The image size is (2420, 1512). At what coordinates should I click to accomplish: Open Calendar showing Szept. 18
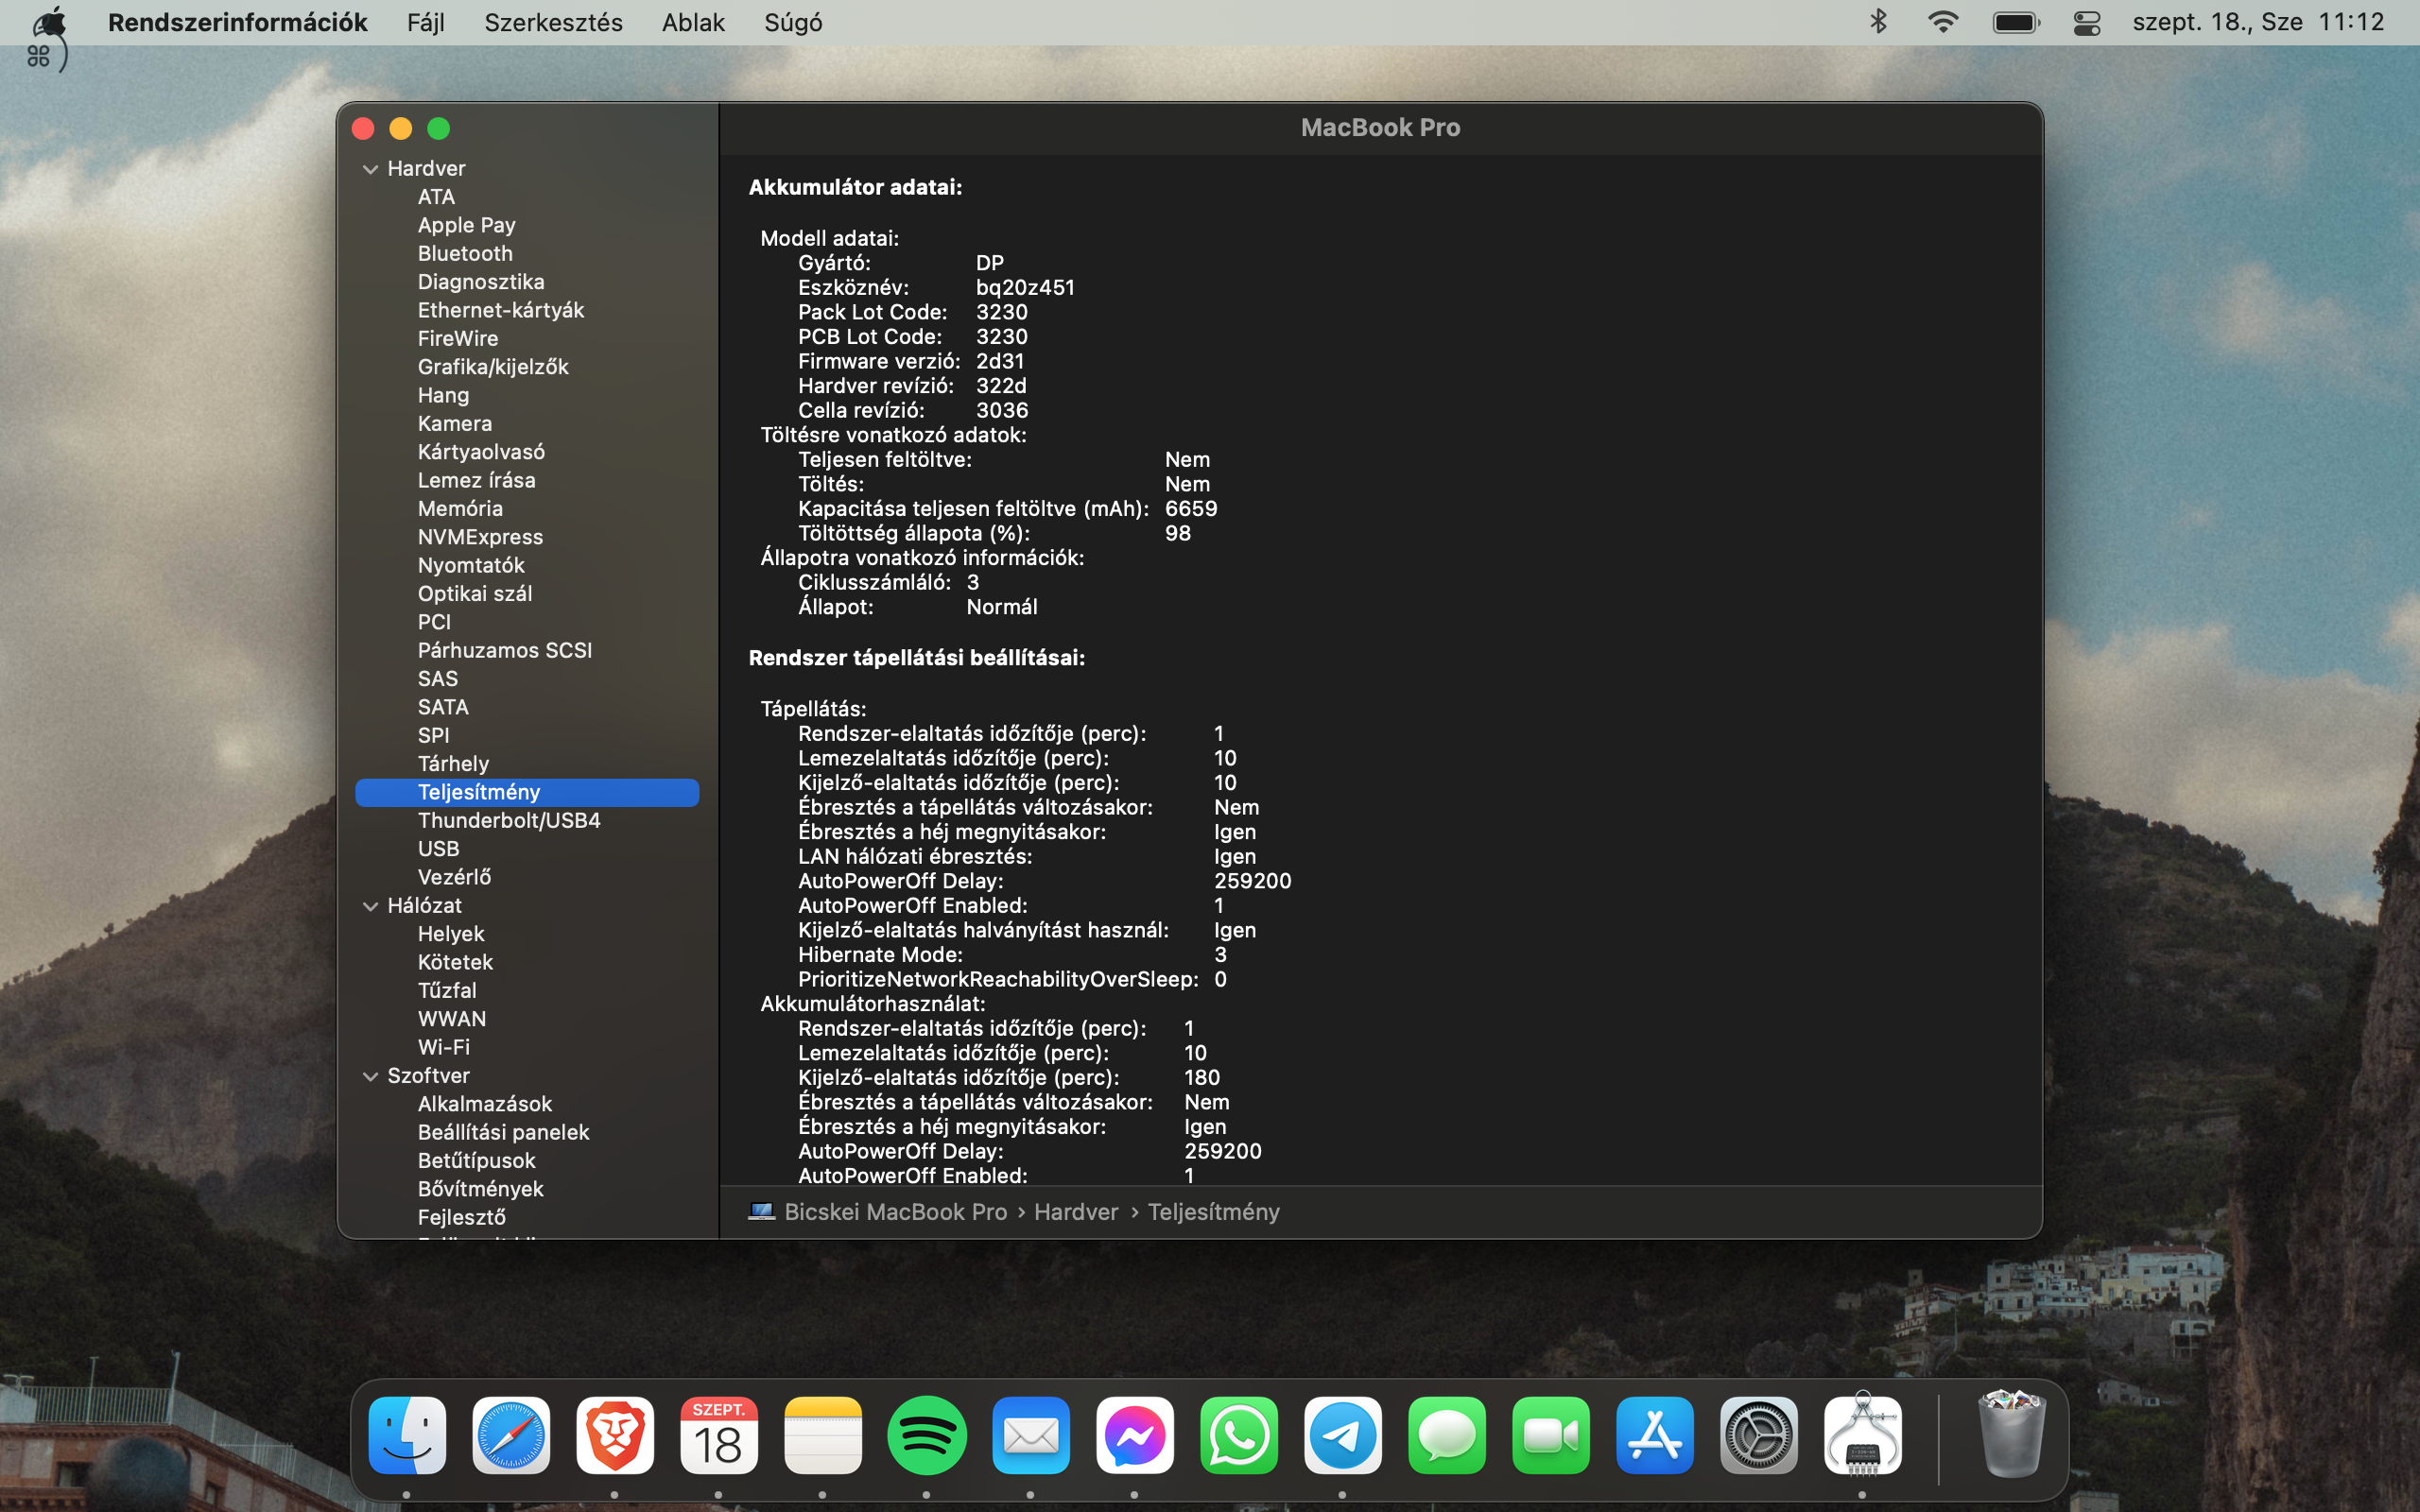(719, 1436)
